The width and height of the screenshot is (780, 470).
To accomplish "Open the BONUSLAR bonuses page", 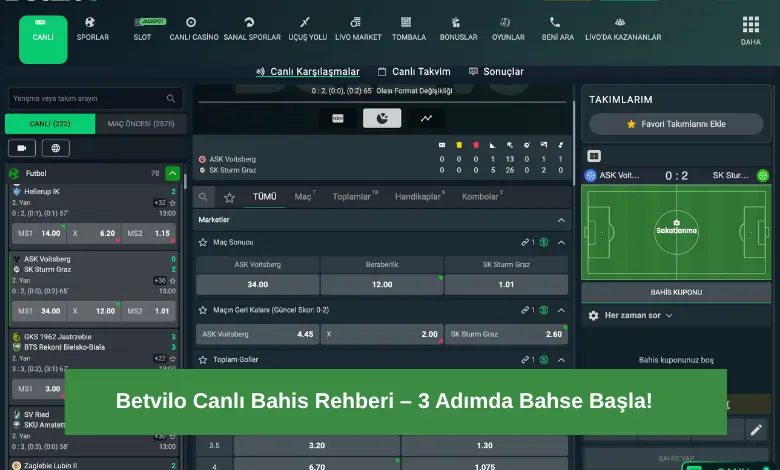I will [458, 29].
